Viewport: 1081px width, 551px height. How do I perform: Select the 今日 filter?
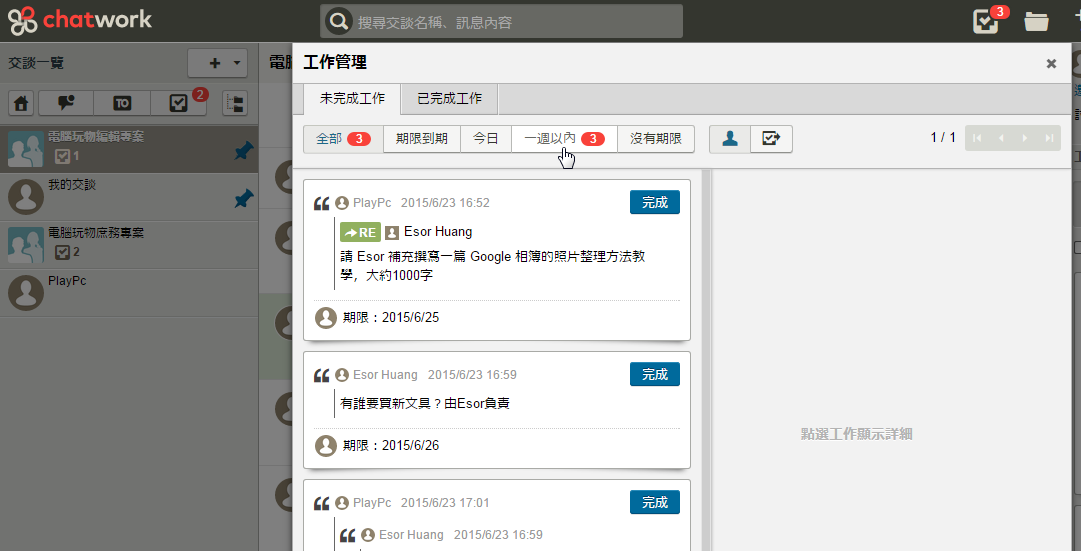(x=485, y=139)
